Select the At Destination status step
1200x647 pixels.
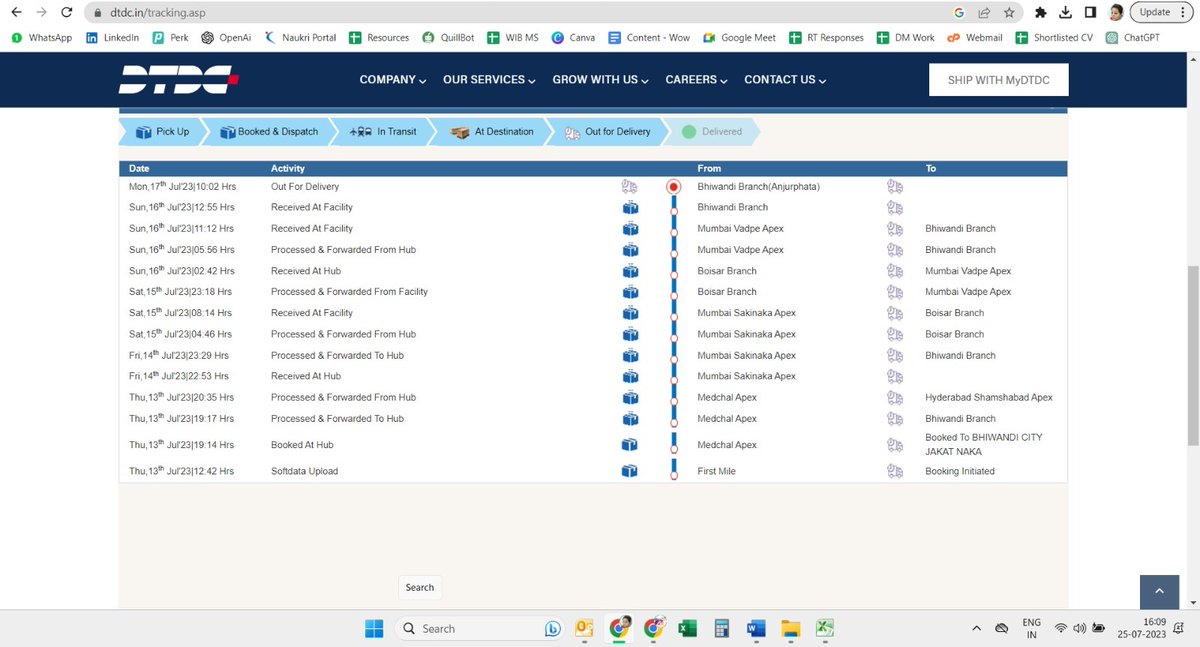(491, 132)
